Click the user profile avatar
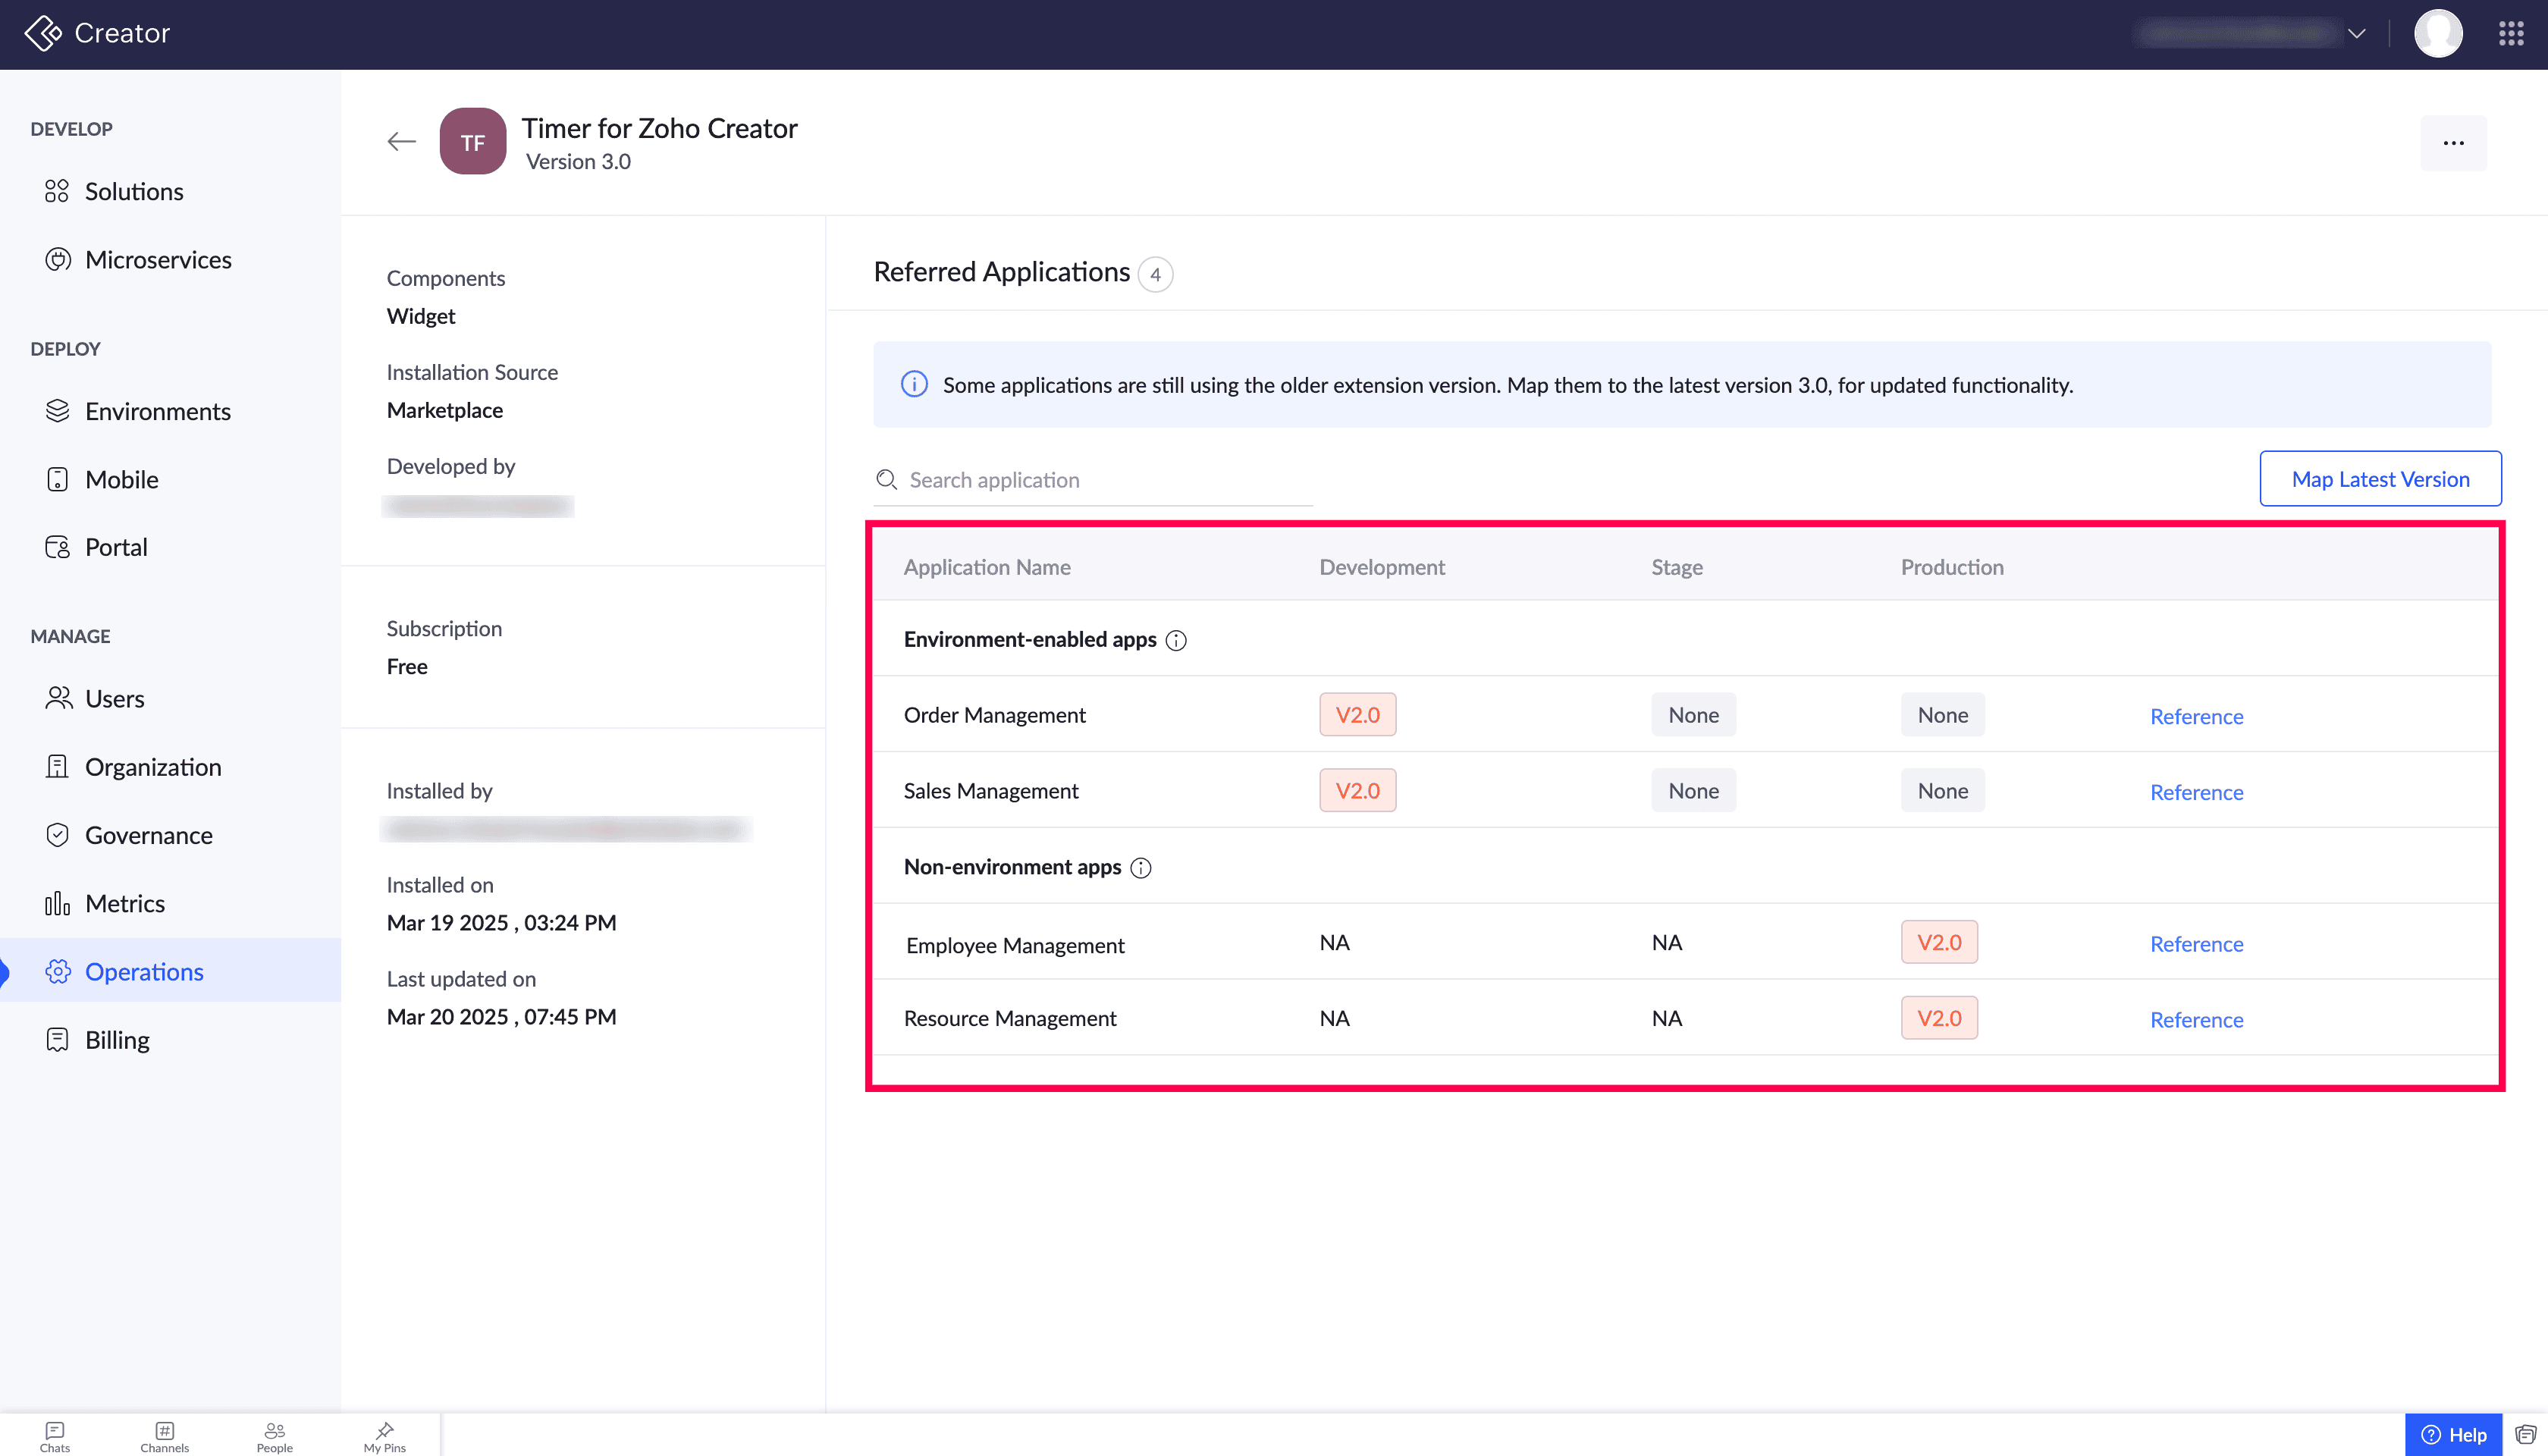The width and height of the screenshot is (2548, 1456). point(2438,34)
